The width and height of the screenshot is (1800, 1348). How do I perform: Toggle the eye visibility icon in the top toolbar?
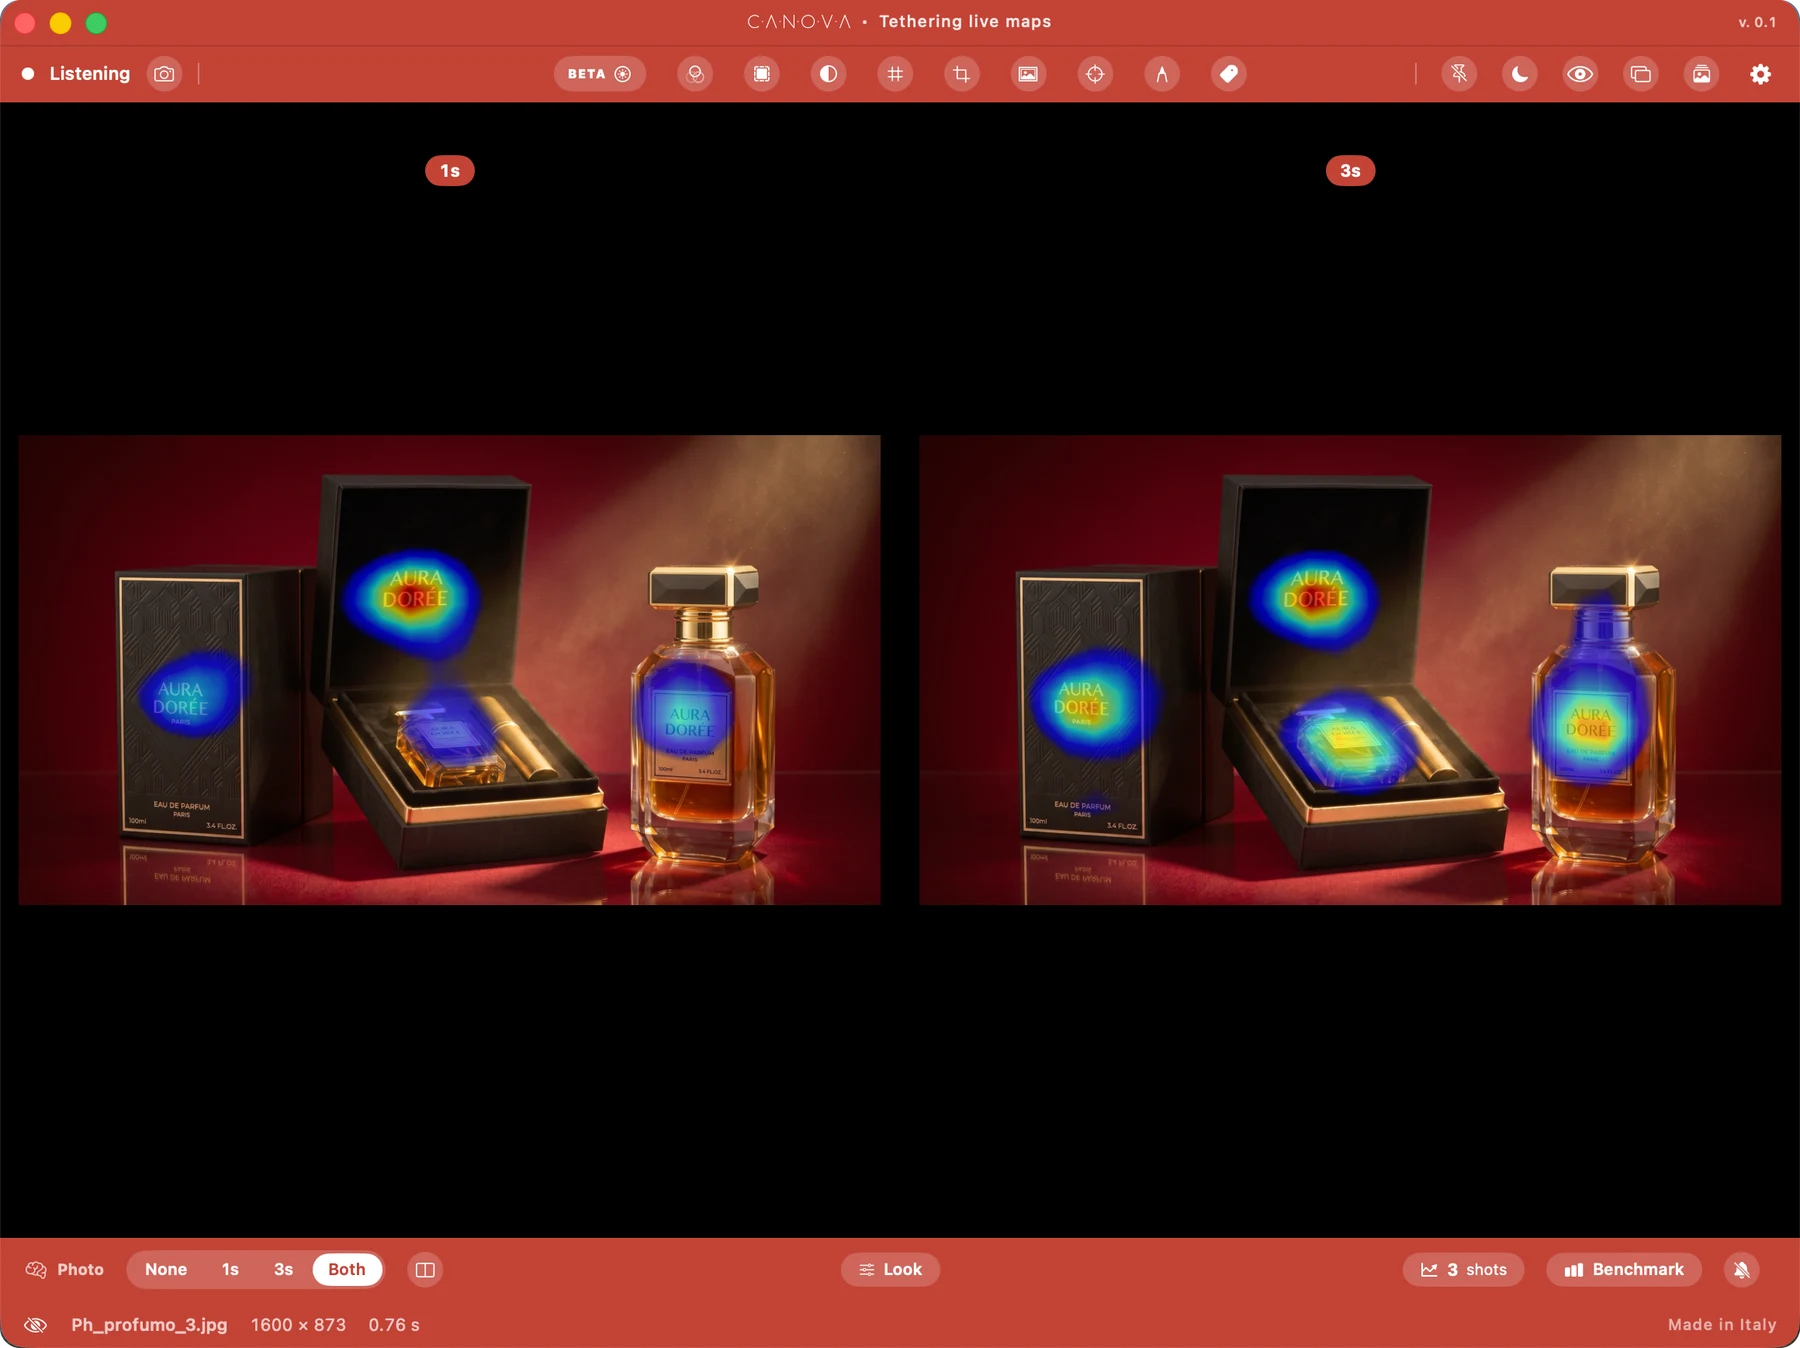[1580, 74]
